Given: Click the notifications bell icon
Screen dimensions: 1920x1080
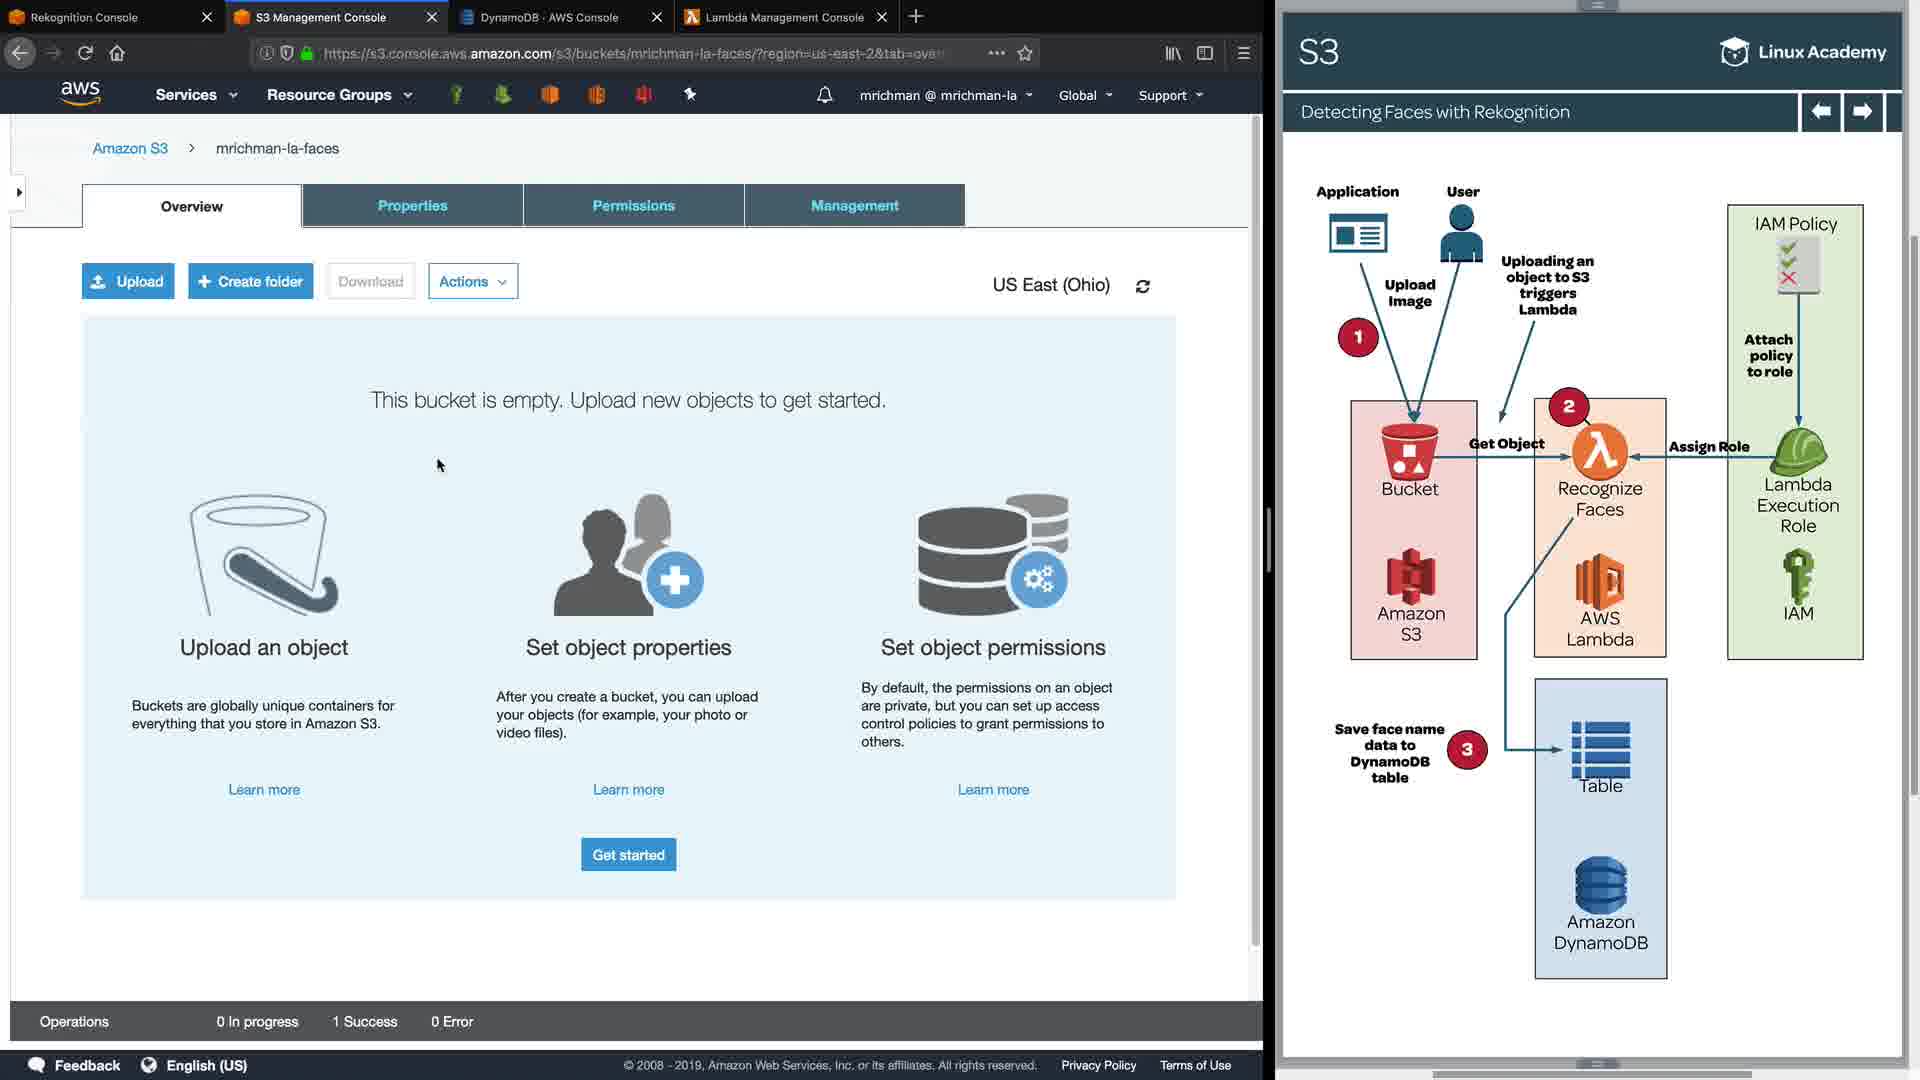Looking at the screenshot, I should pyautogui.click(x=824, y=95).
